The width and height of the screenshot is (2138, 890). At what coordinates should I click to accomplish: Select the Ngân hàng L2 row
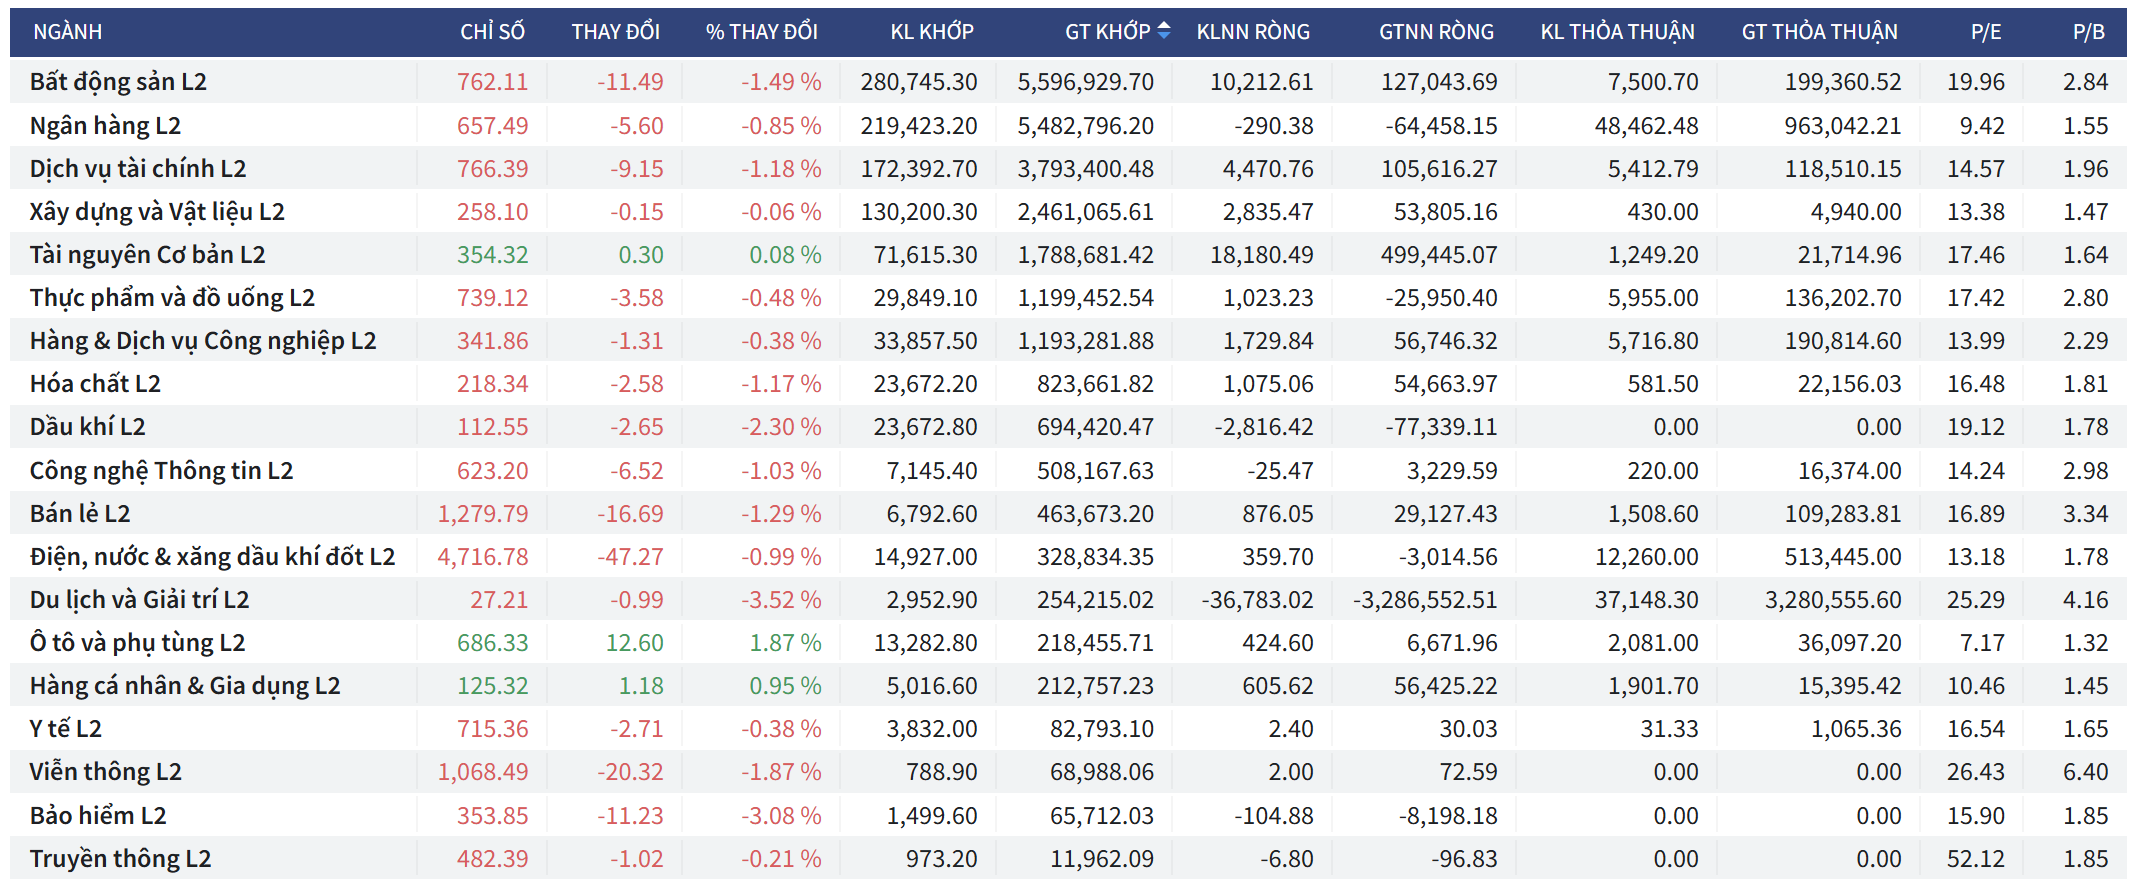(105, 126)
